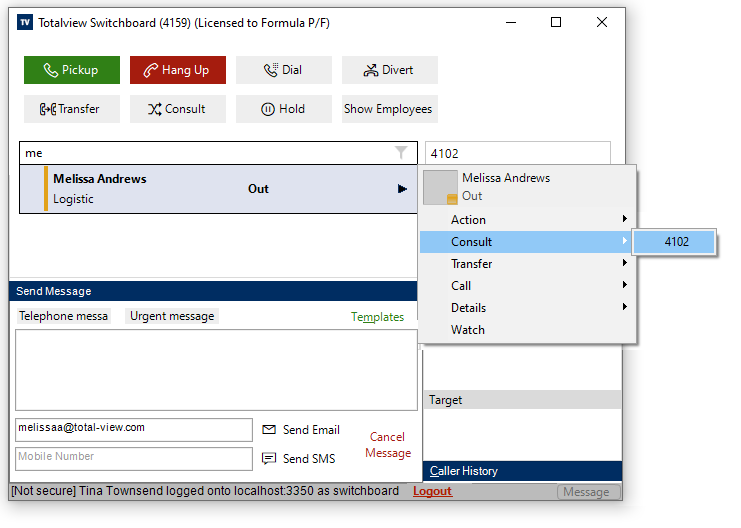The image size is (741, 528).
Task: Click the green Pickup call button
Action: point(72,70)
